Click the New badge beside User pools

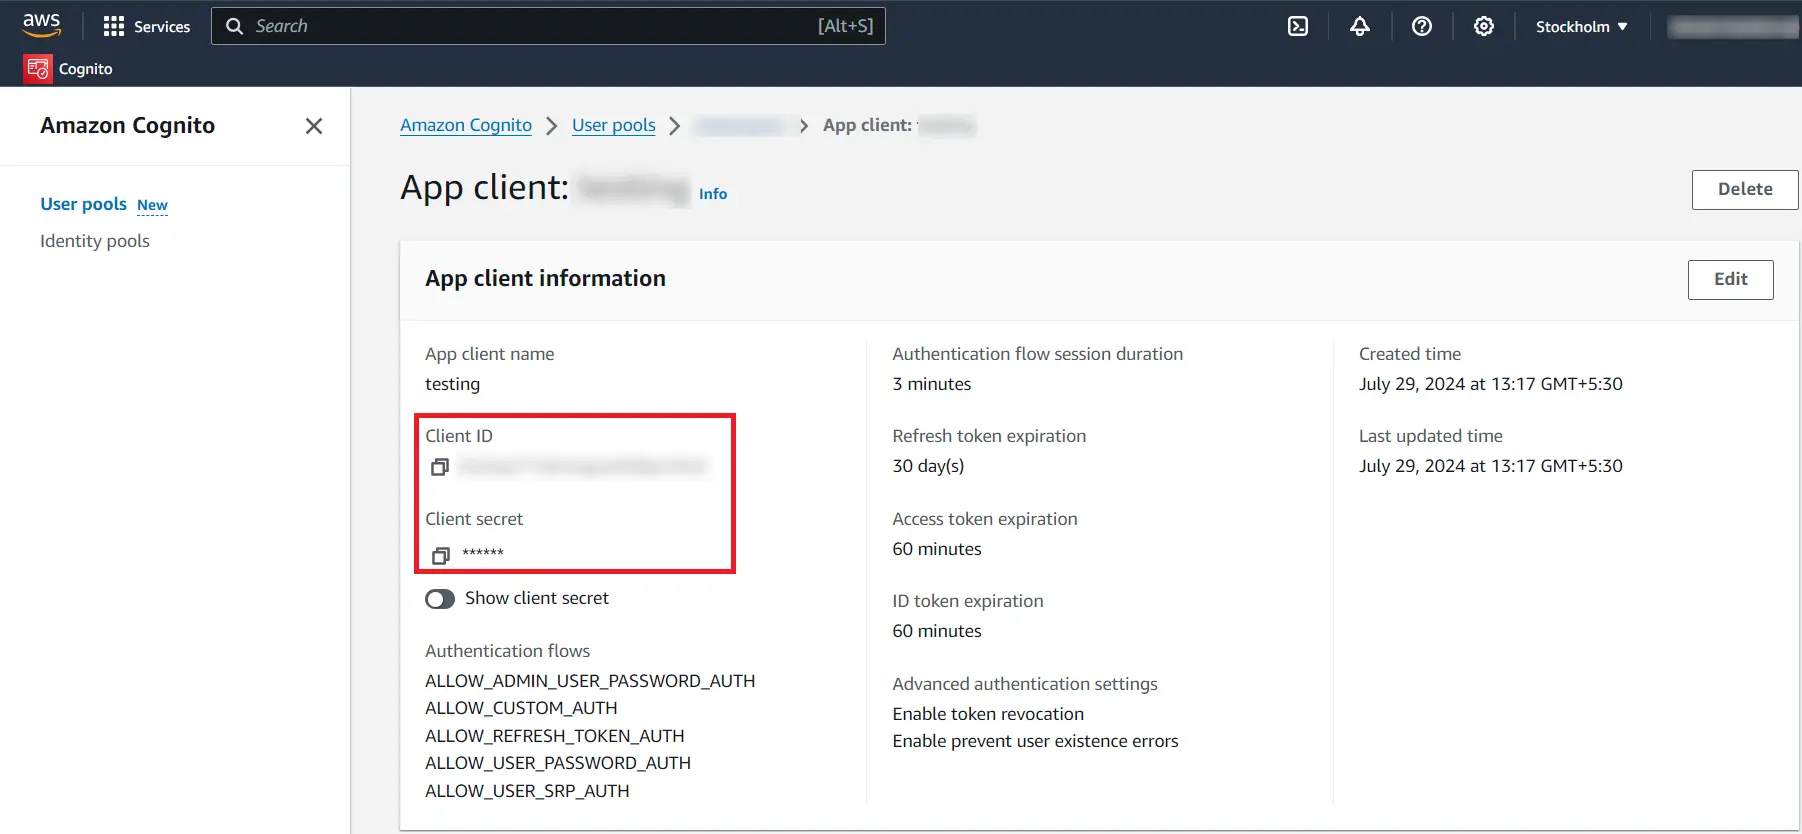click(x=152, y=205)
